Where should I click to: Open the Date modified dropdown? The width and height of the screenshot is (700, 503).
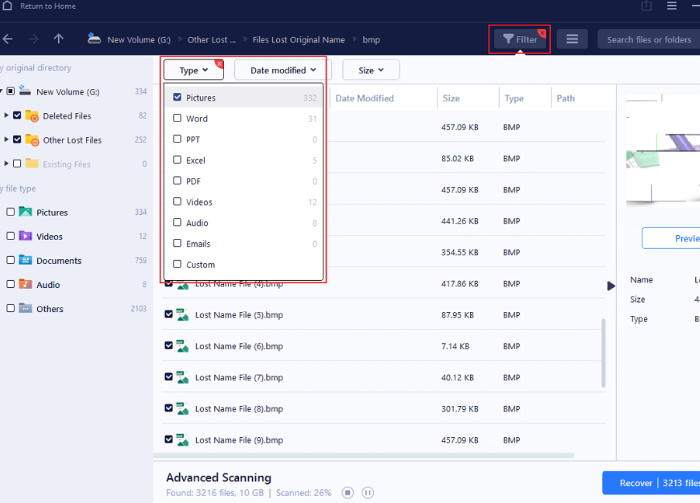point(282,70)
